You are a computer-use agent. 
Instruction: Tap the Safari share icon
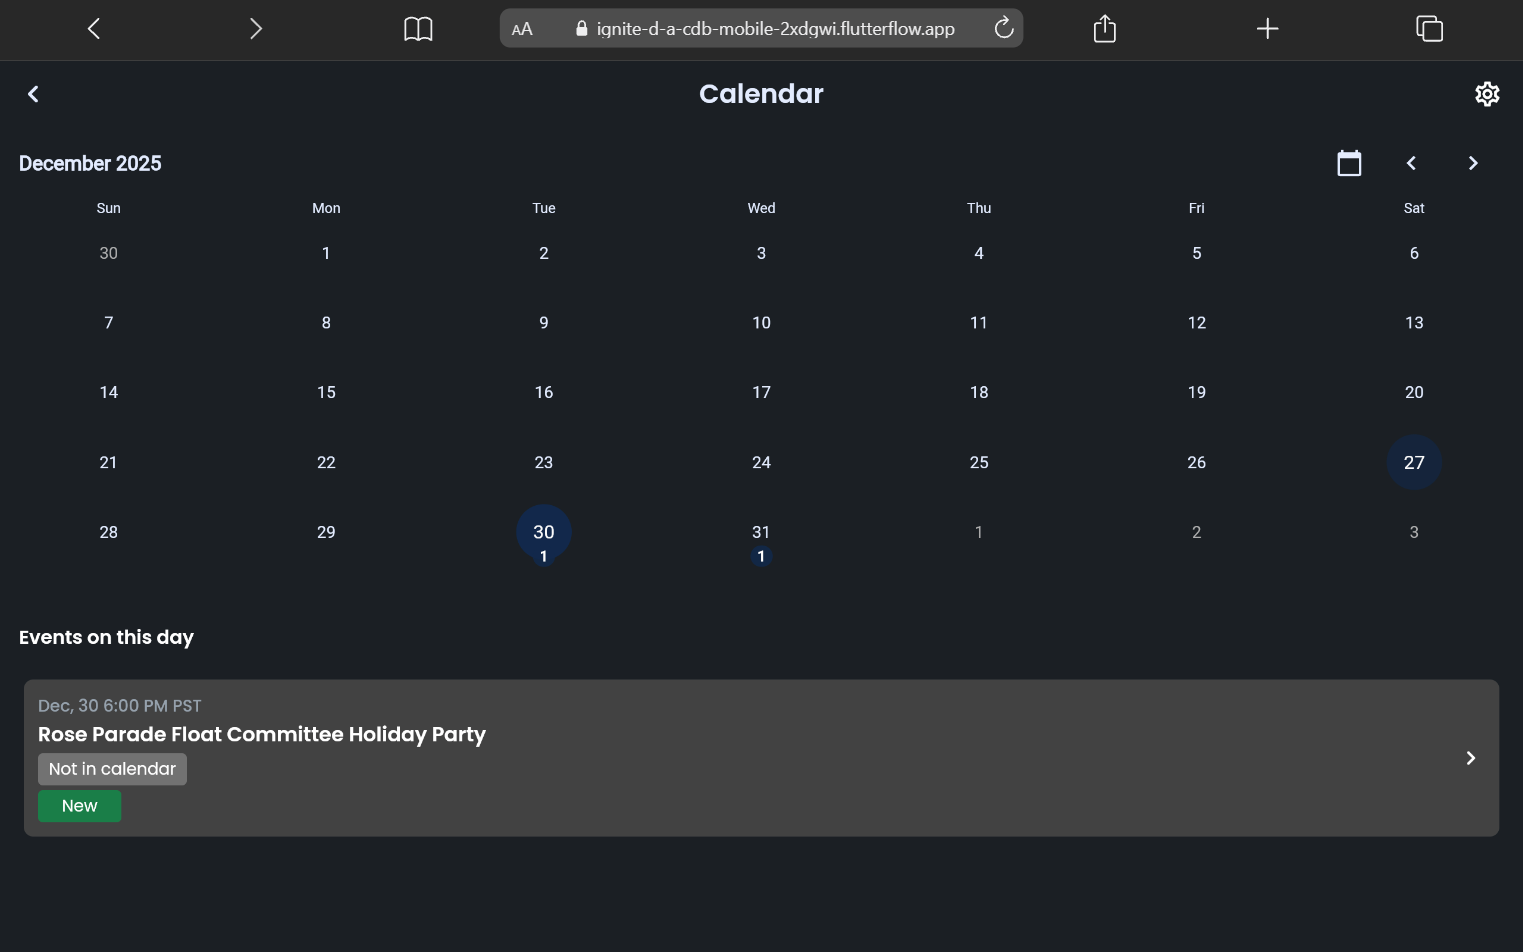[1105, 28]
